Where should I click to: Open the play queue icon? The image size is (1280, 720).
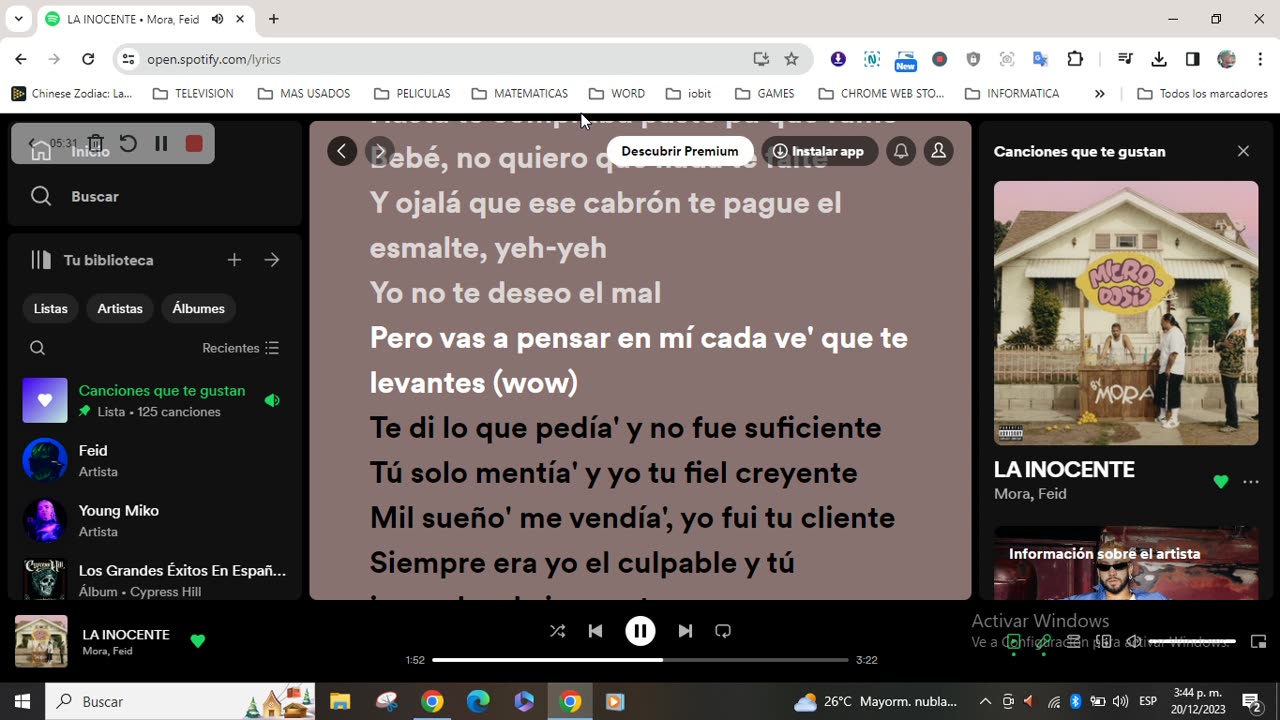[x=1074, y=642]
